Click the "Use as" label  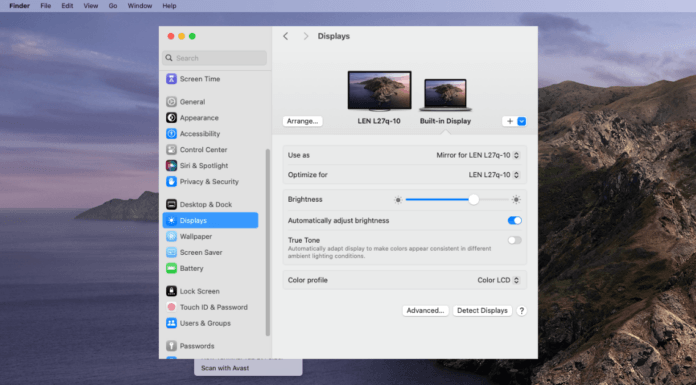tap(299, 155)
